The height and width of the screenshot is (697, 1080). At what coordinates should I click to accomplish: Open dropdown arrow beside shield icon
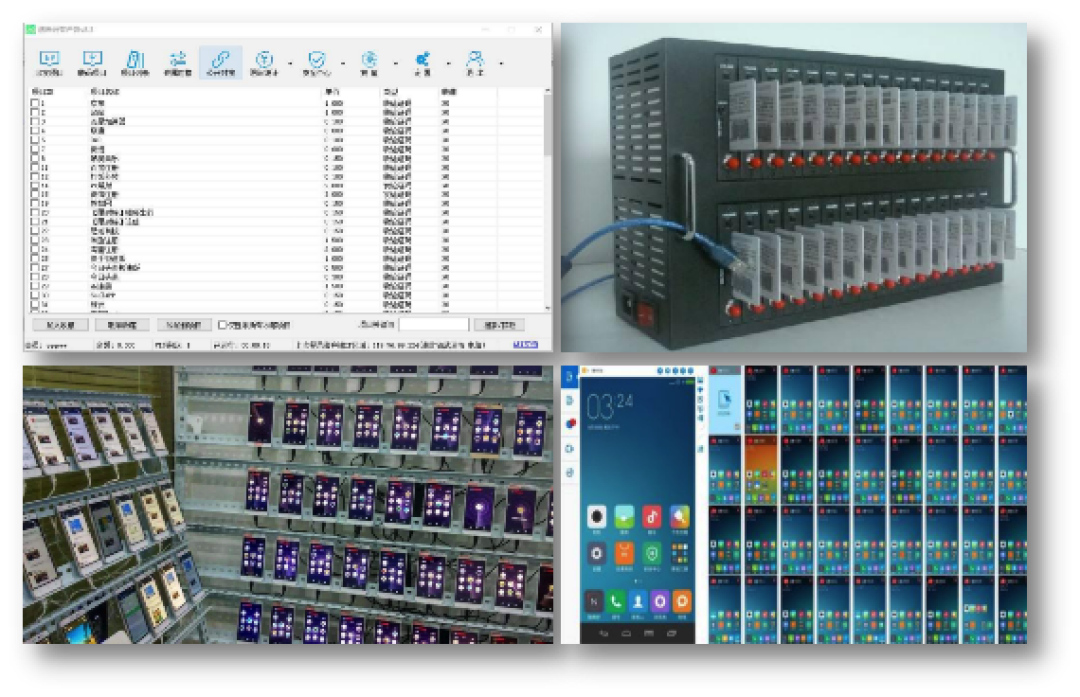[343, 63]
